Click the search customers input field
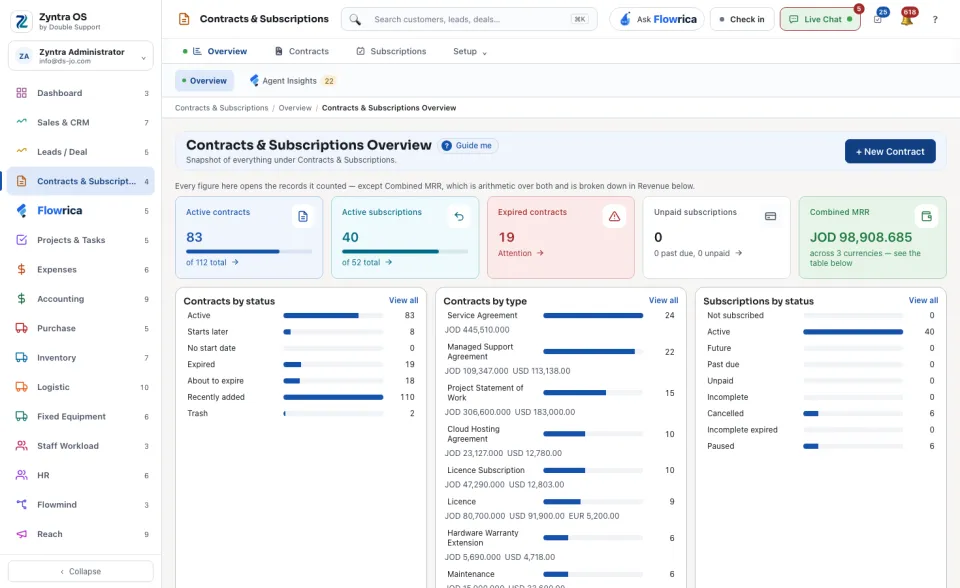Screen dimensions: 960x588 click(x=469, y=20)
